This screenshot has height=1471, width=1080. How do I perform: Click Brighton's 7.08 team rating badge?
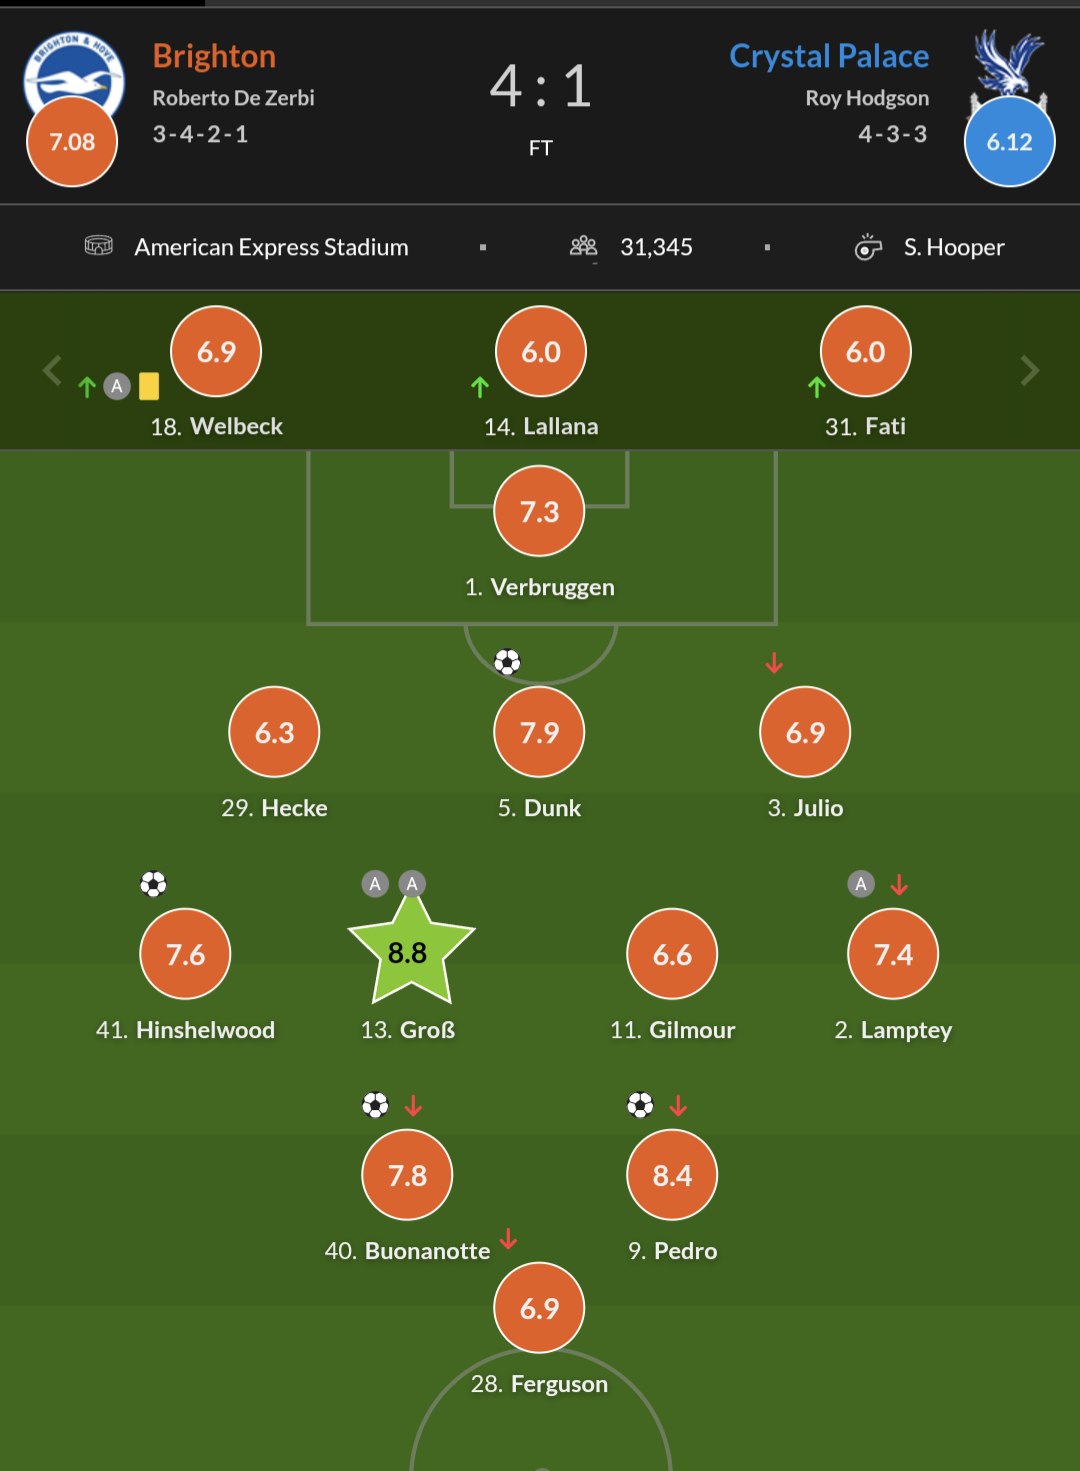pyautogui.click(x=72, y=141)
